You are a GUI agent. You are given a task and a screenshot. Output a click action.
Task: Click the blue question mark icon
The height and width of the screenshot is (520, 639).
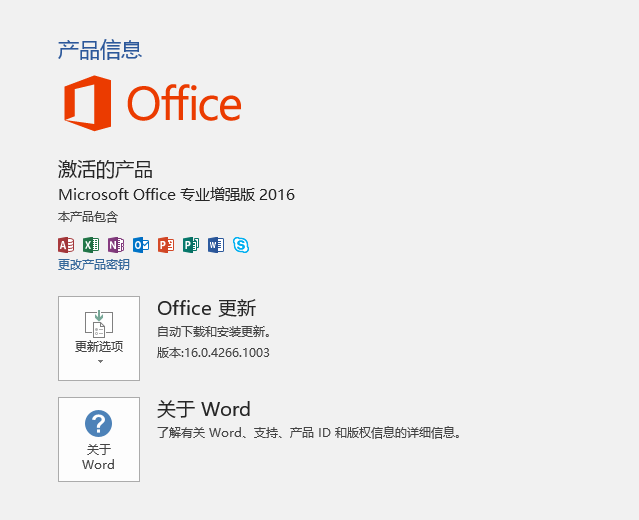coord(98,423)
